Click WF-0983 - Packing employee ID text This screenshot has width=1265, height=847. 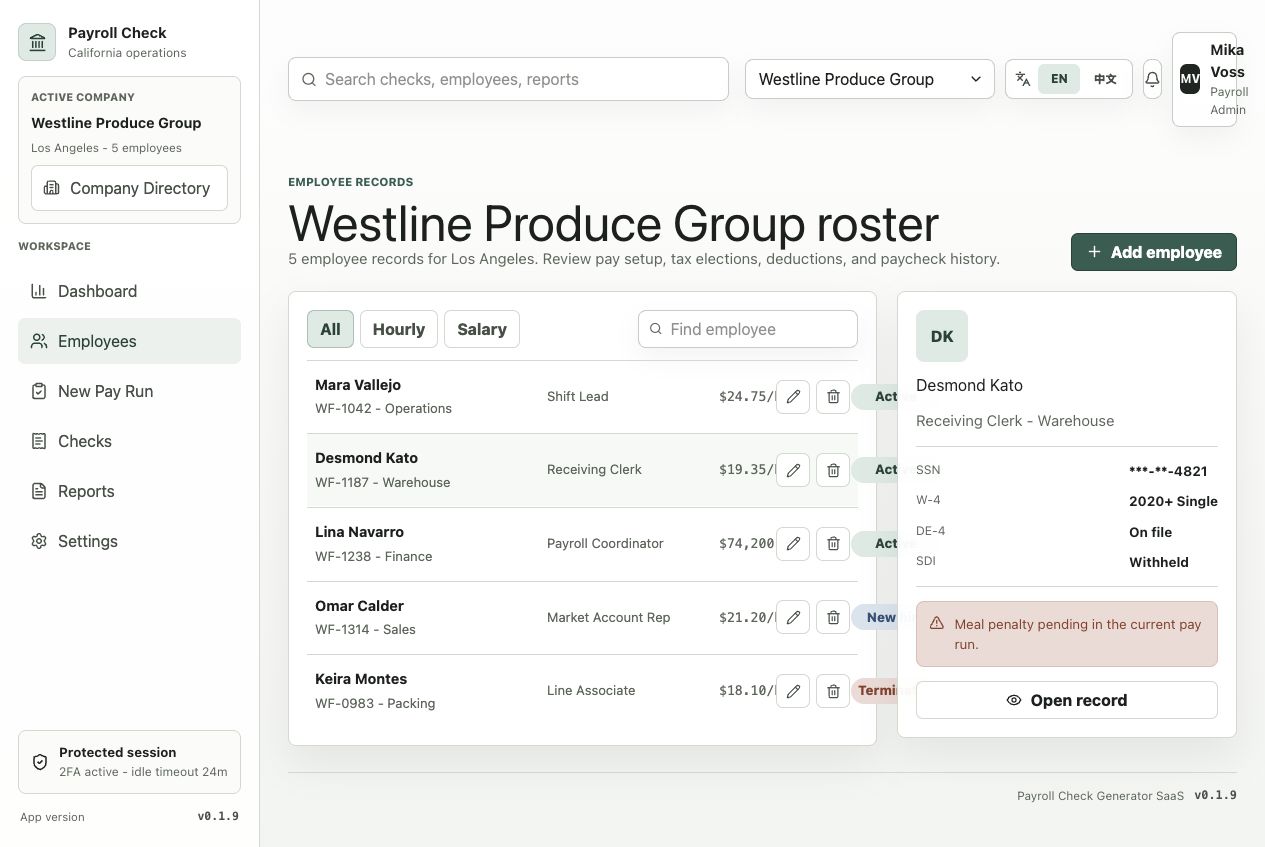coord(375,704)
